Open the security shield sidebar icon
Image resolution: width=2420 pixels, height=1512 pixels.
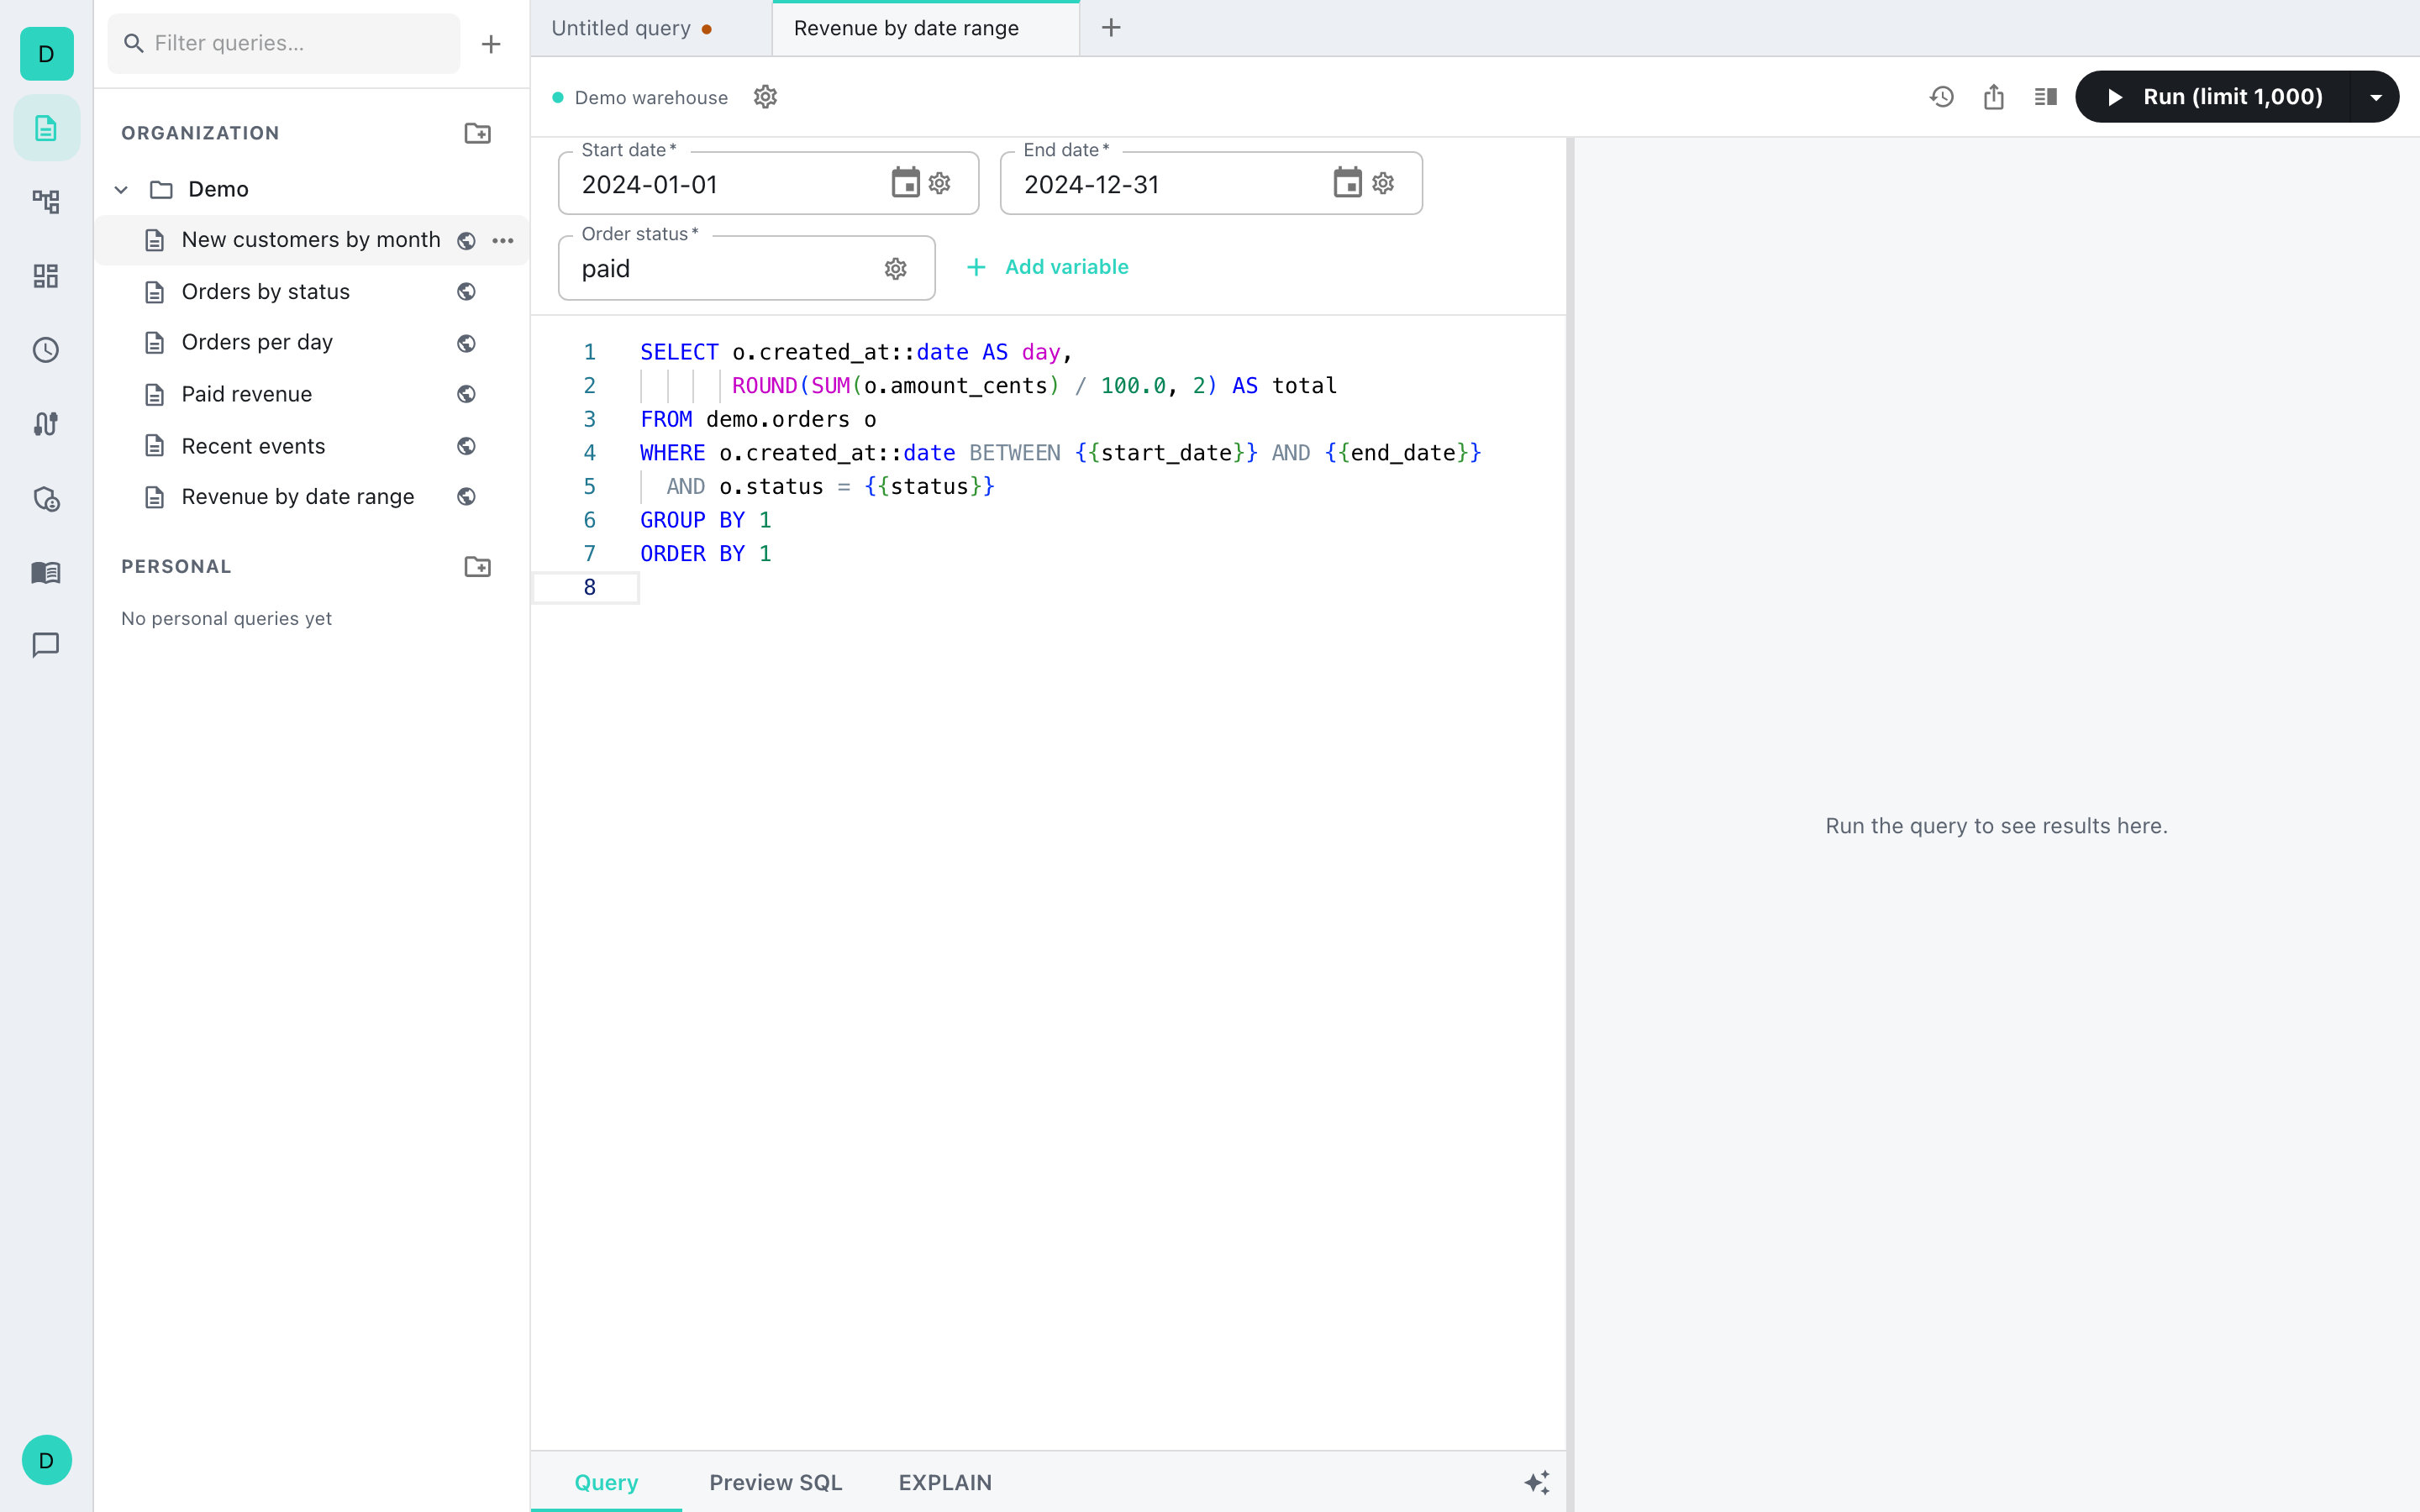(x=46, y=498)
